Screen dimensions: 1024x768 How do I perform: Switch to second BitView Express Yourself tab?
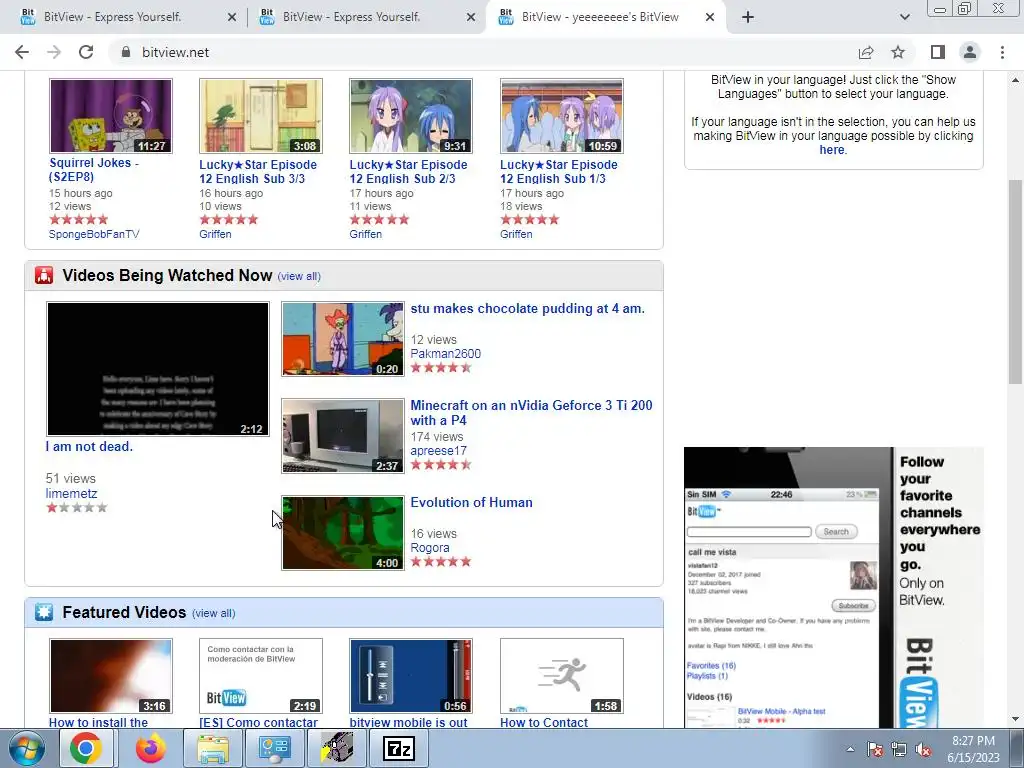(x=363, y=17)
